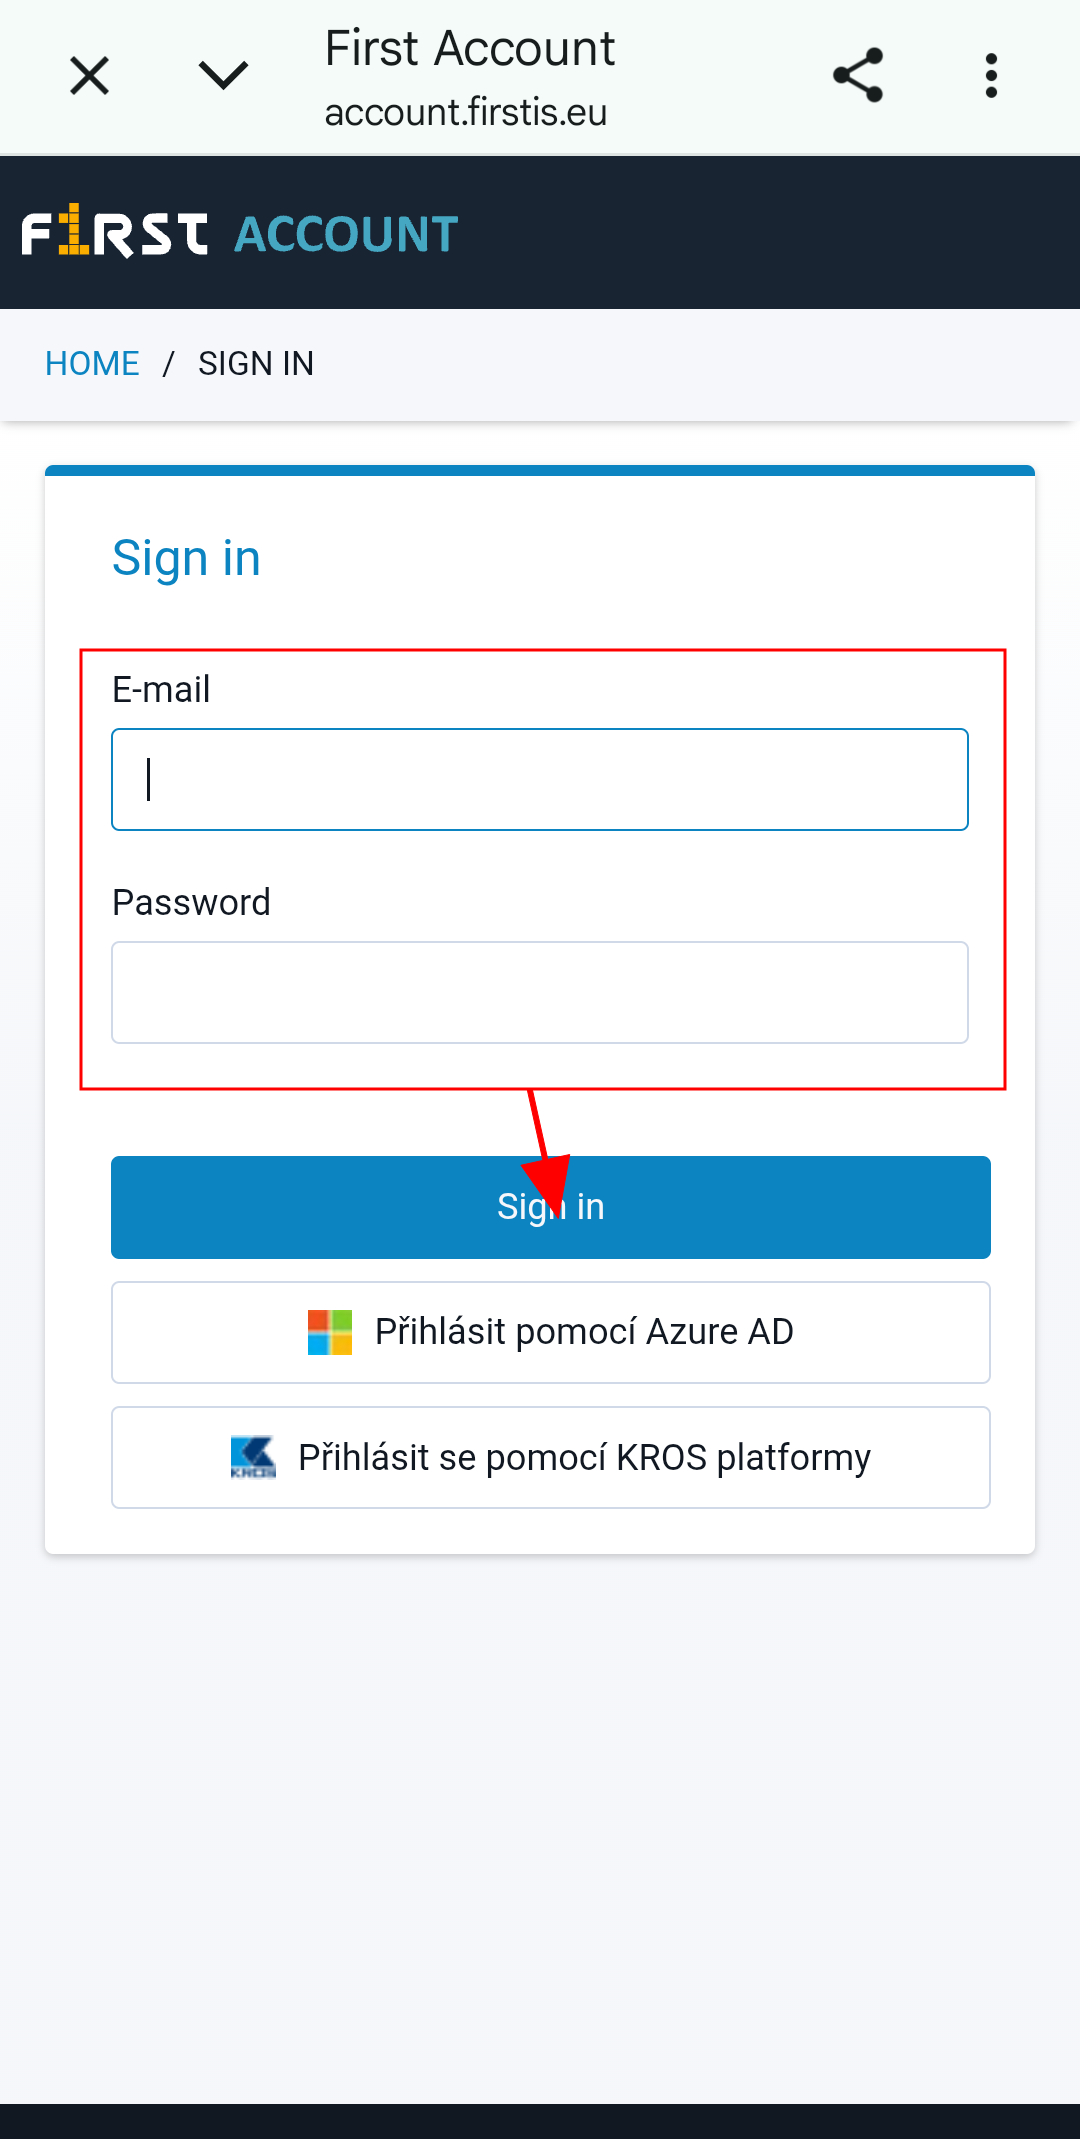The width and height of the screenshot is (1080, 2139).
Task: Choose Přihlásit se pomocí KROS platformy
Action: pos(551,1458)
